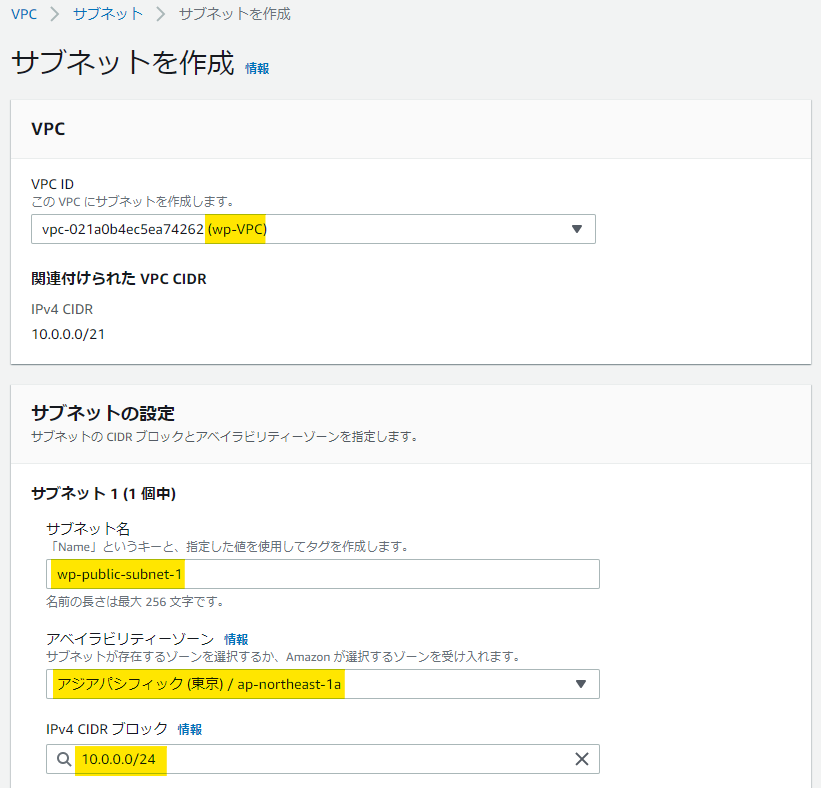Viewport: 821px width, 788px height.
Task: Open 情報 link next to IPv4 CIDR ブロック
Action: click(190, 729)
